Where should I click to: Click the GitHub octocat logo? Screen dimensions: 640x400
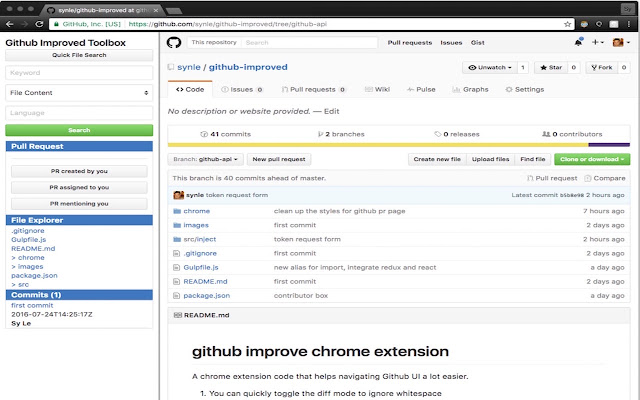(x=174, y=42)
